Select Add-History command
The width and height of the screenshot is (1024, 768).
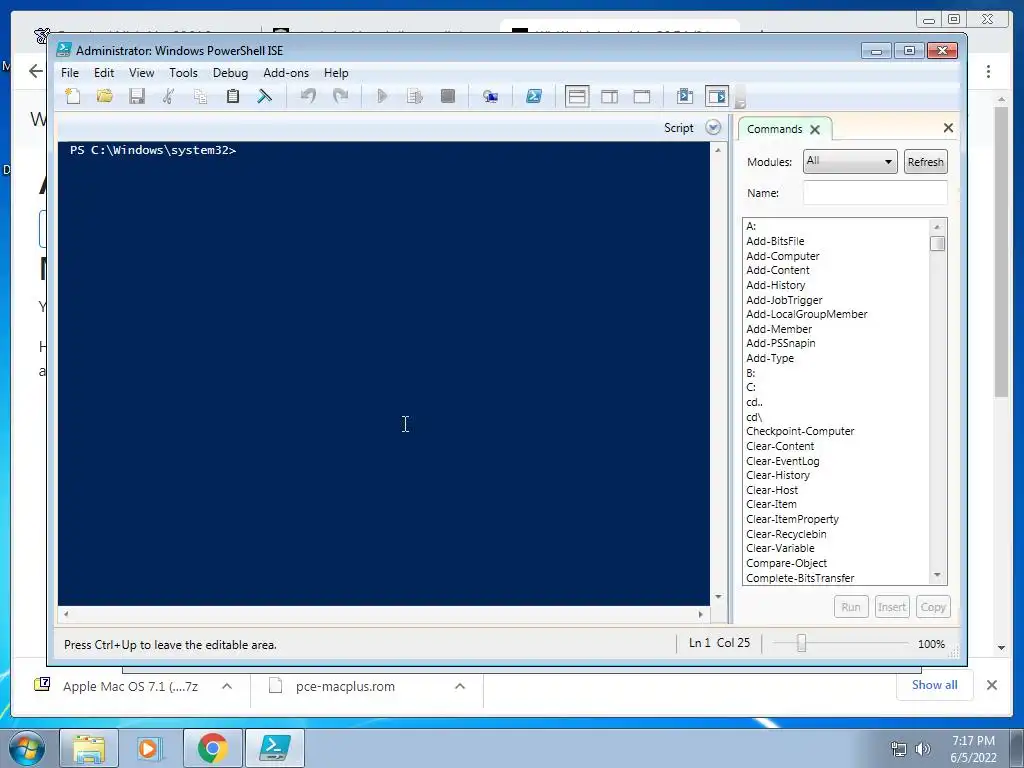(775, 285)
